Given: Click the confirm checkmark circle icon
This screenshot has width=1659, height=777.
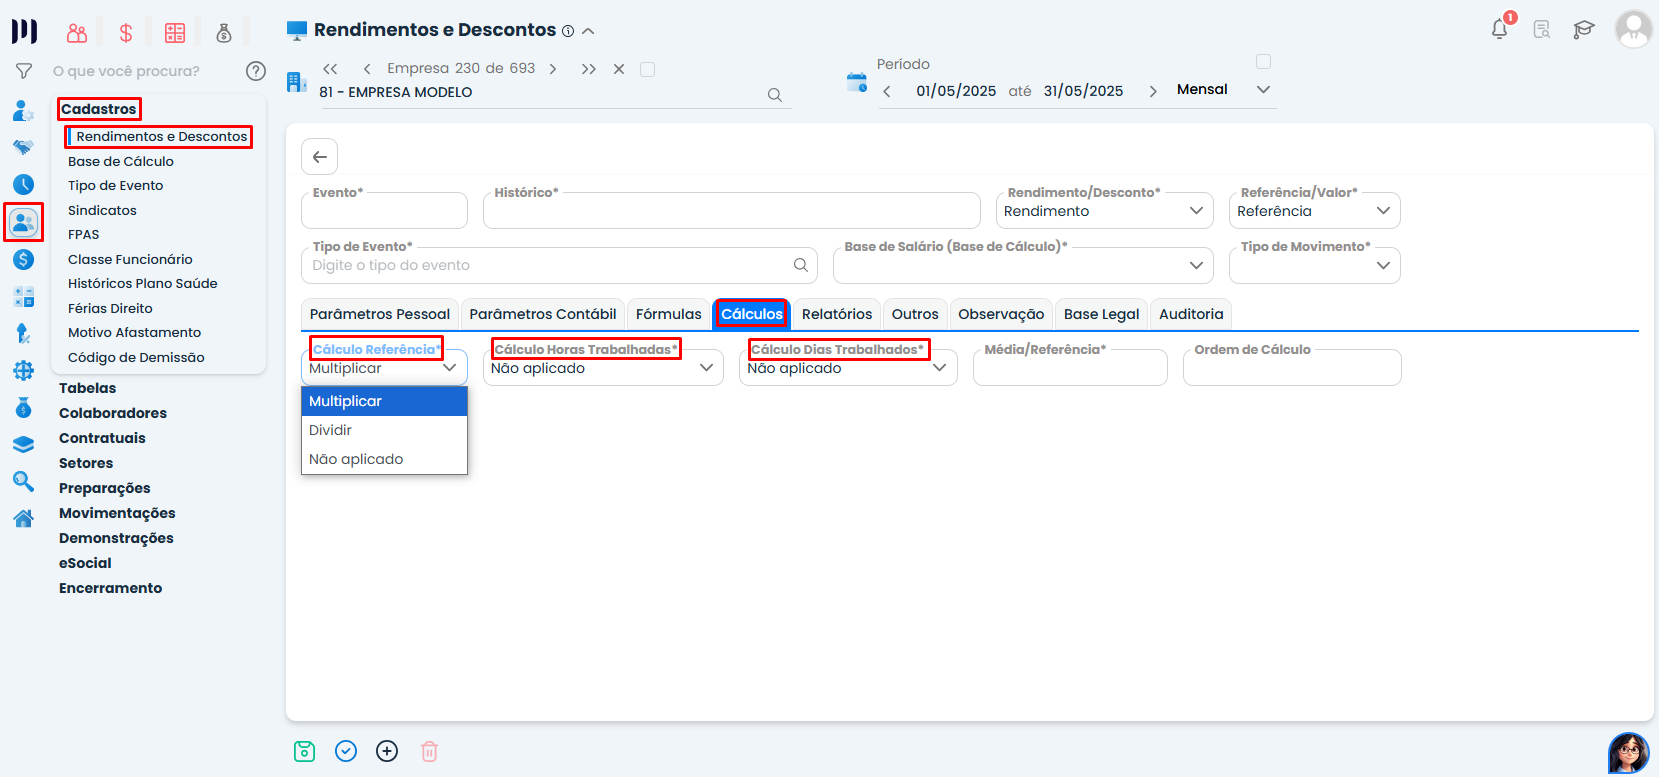Looking at the screenshot, I should (x=346, y=751).
